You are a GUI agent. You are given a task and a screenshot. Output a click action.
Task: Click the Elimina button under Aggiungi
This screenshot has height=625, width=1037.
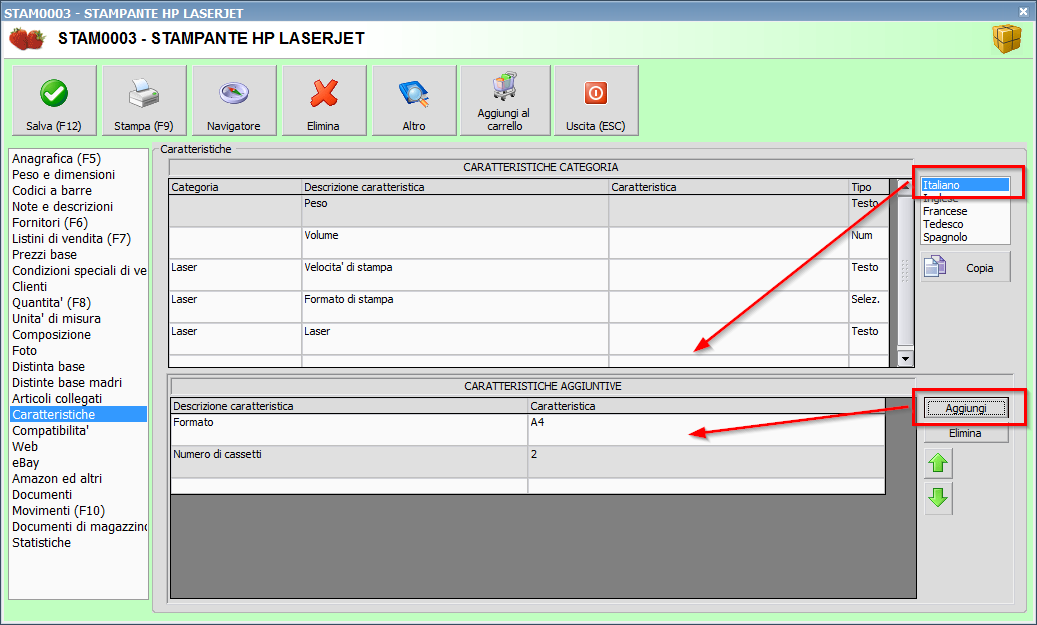966,433
